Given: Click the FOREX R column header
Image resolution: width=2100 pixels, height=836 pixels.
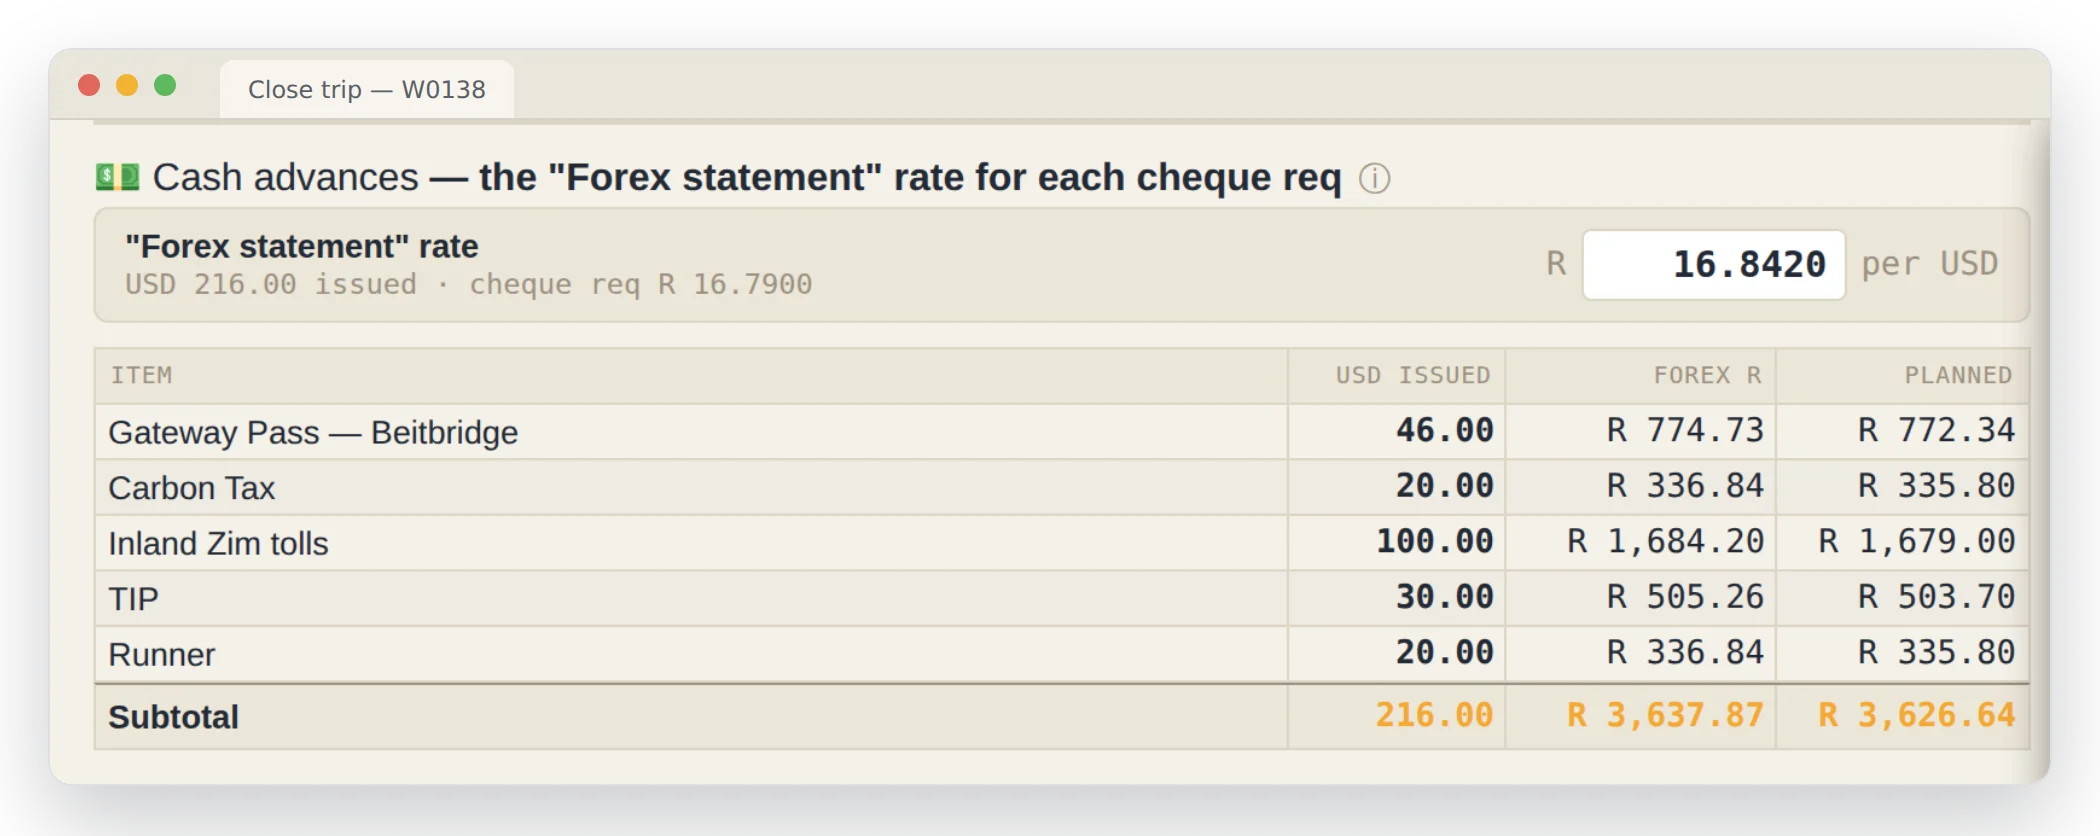Looking at the screenshot, I should pos(1707,375).
